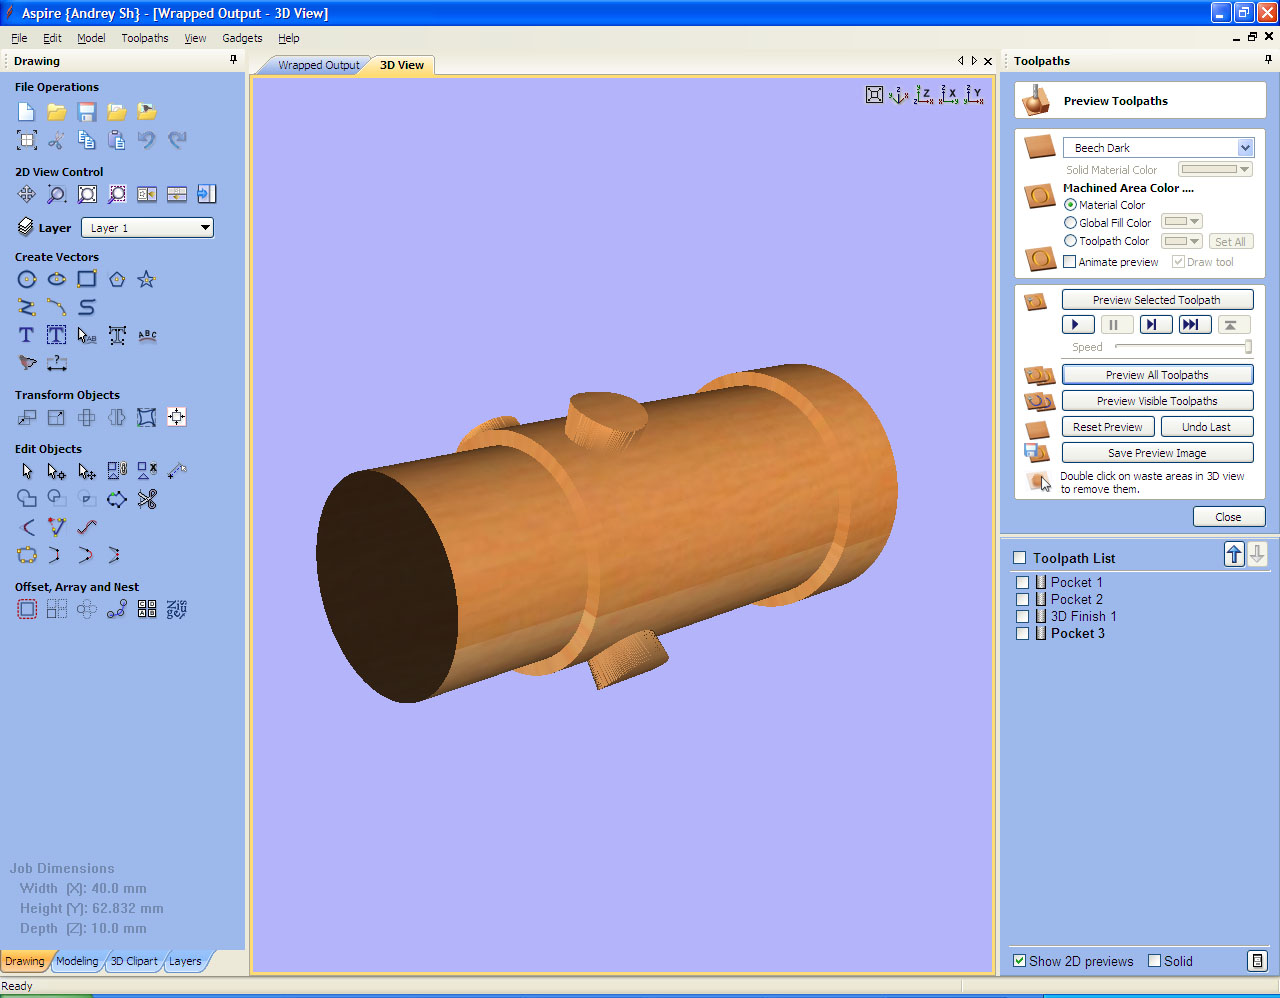Open the File menu
Screen dimensions: 1280x998
tap(19, 38)
